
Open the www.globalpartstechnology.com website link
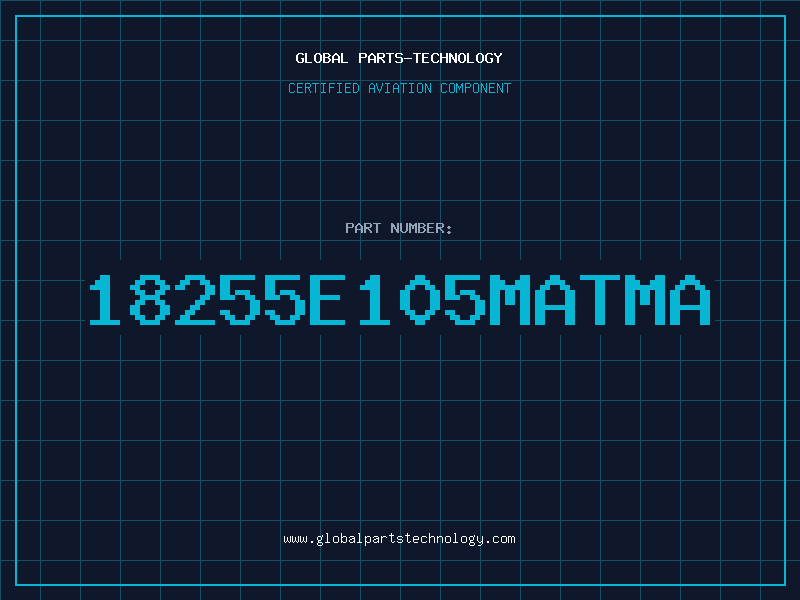click(x=399, y=539)
